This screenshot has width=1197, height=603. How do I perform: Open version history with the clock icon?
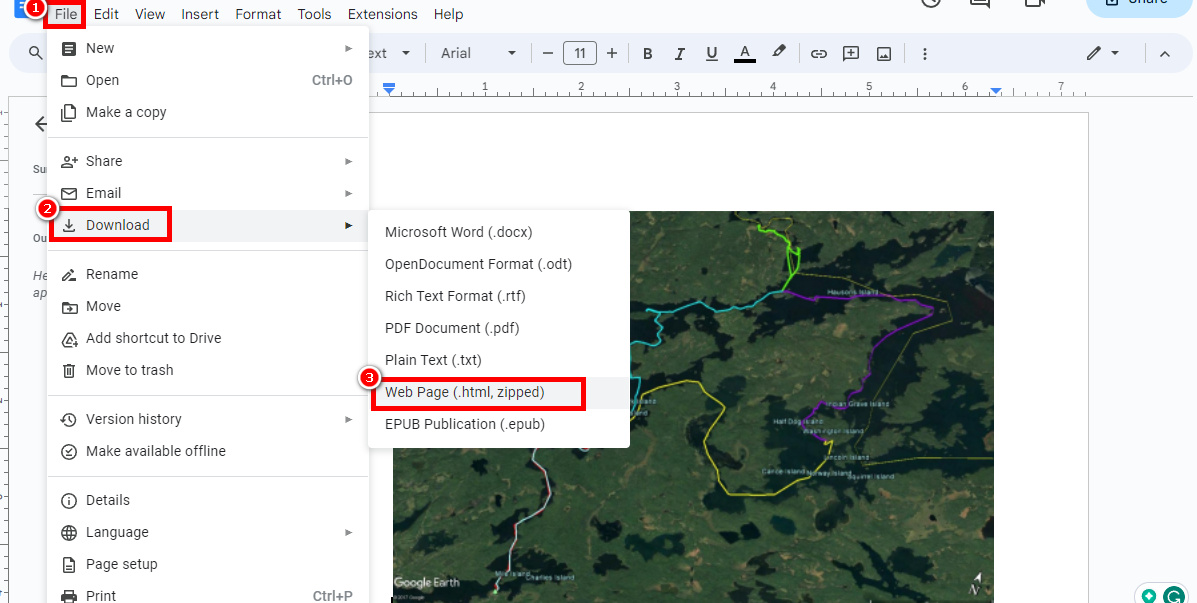pyautogui.click(x=930, y=5)
